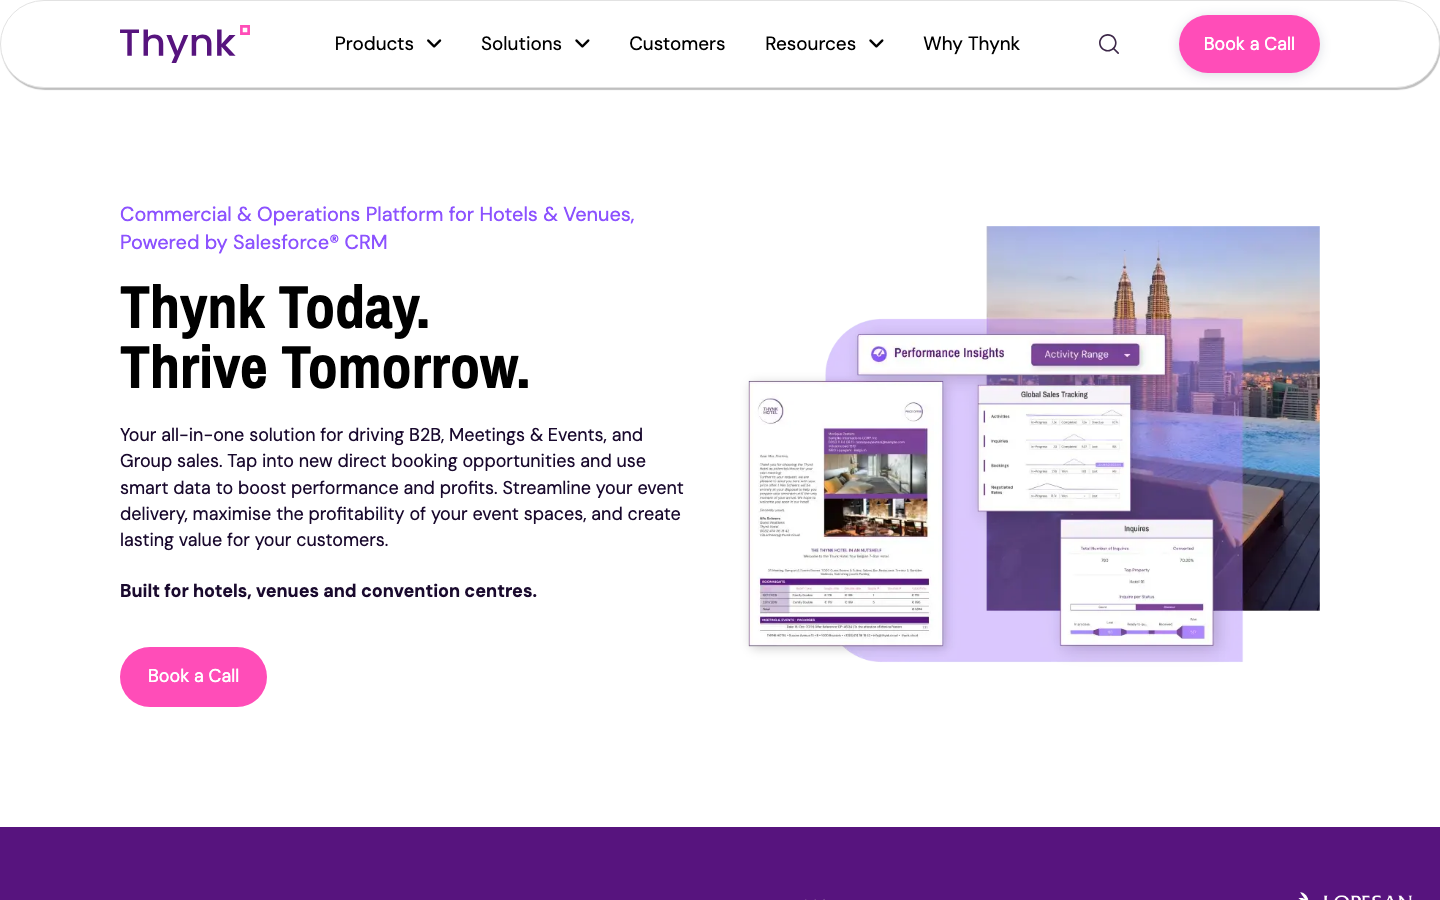Open the search icon in navbar
Screen dimensions: 1440x900
pos(1108,44)
